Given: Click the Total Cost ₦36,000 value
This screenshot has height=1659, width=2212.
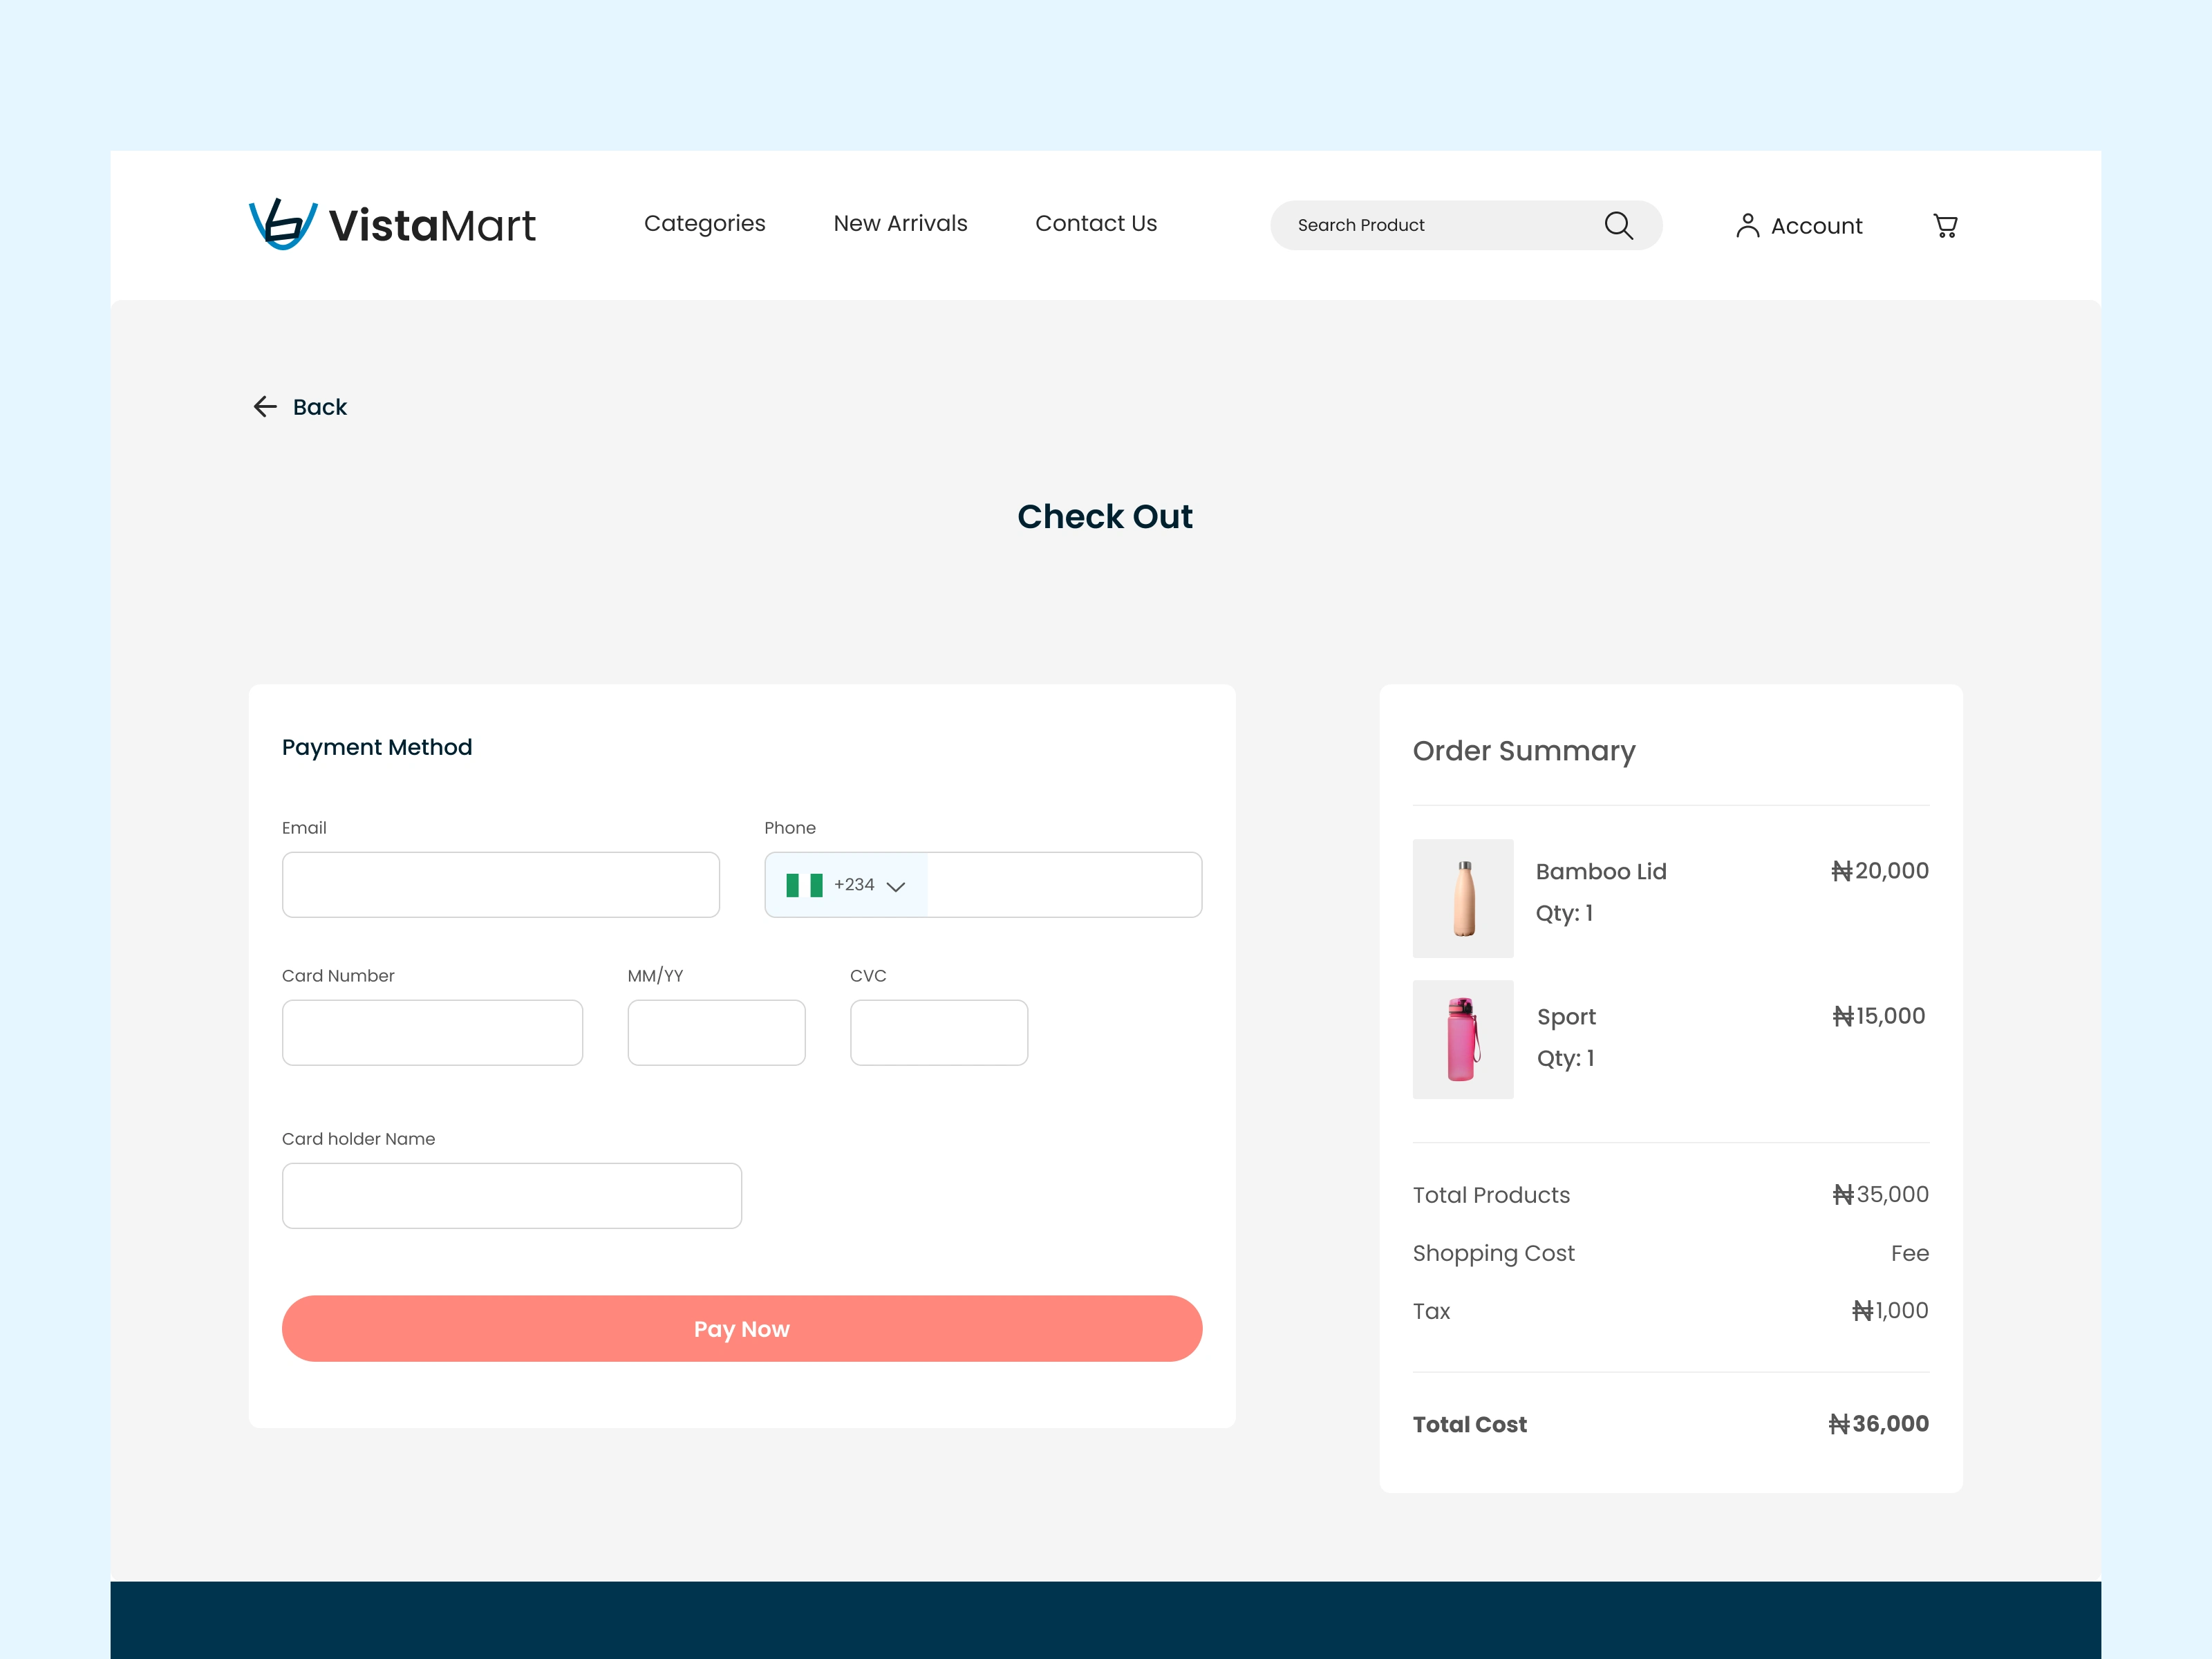Looking at the screenshot, I should [1879, 1424].
